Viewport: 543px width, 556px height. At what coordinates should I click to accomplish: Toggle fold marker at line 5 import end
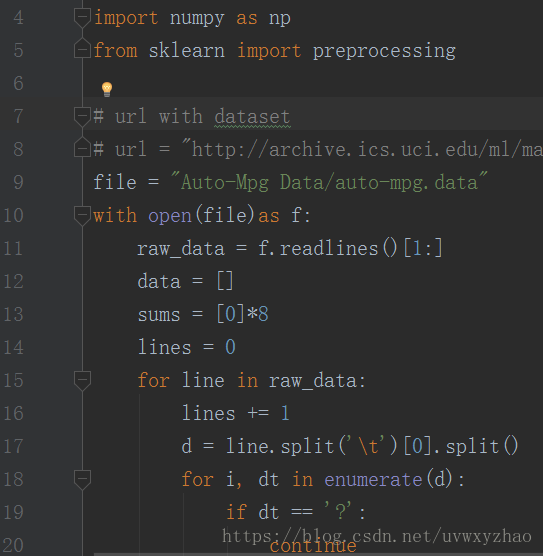(x=82, y=48)
